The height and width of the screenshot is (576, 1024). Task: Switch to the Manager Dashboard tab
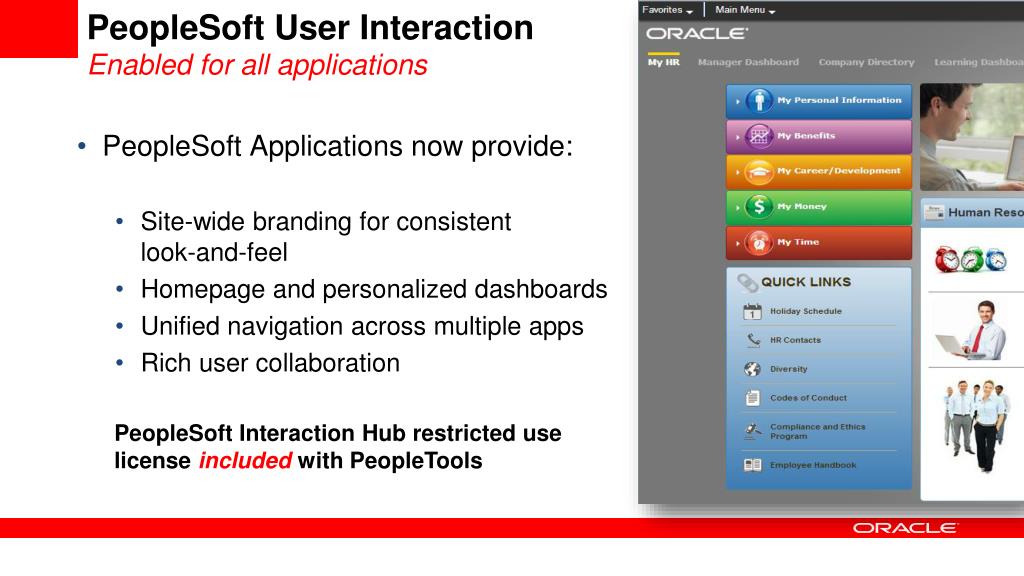click(748, 62)
